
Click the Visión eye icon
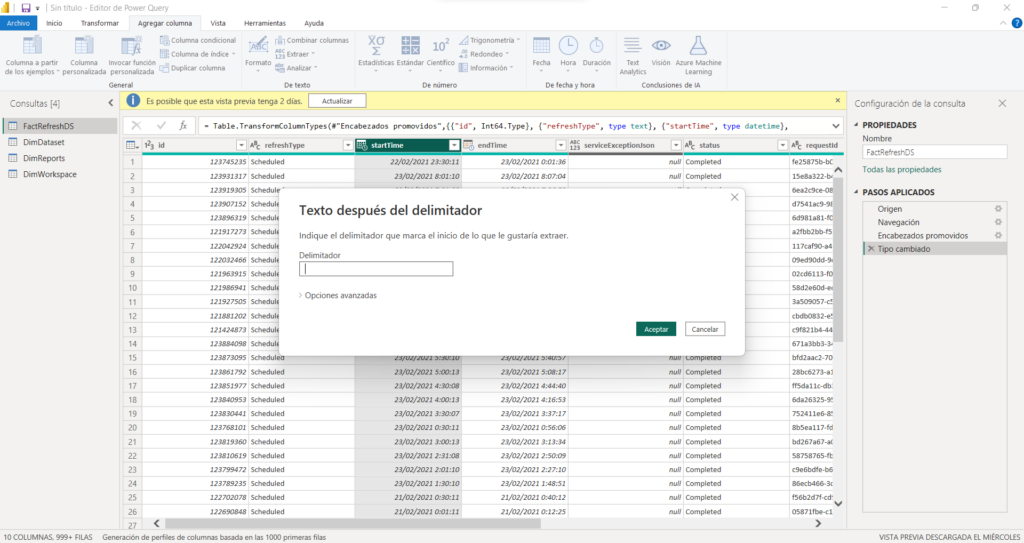tap(661, 46)
